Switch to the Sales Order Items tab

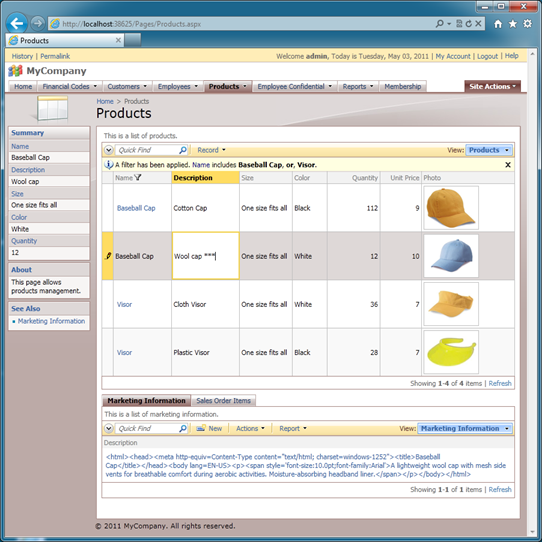(x=223, y=401)
